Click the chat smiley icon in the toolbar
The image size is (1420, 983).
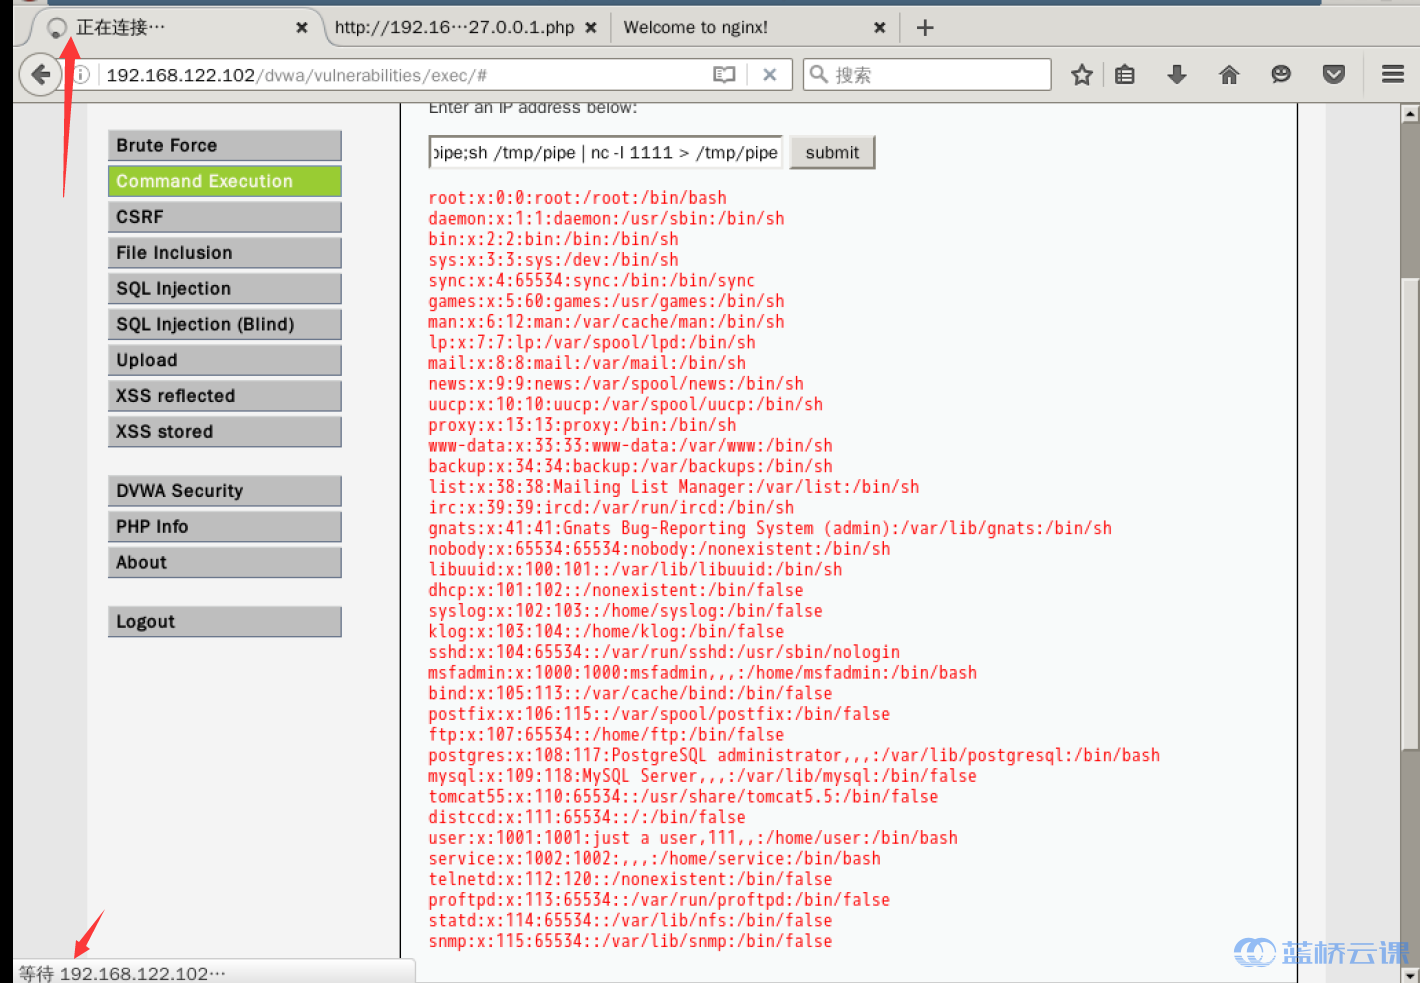(1281, 75)
